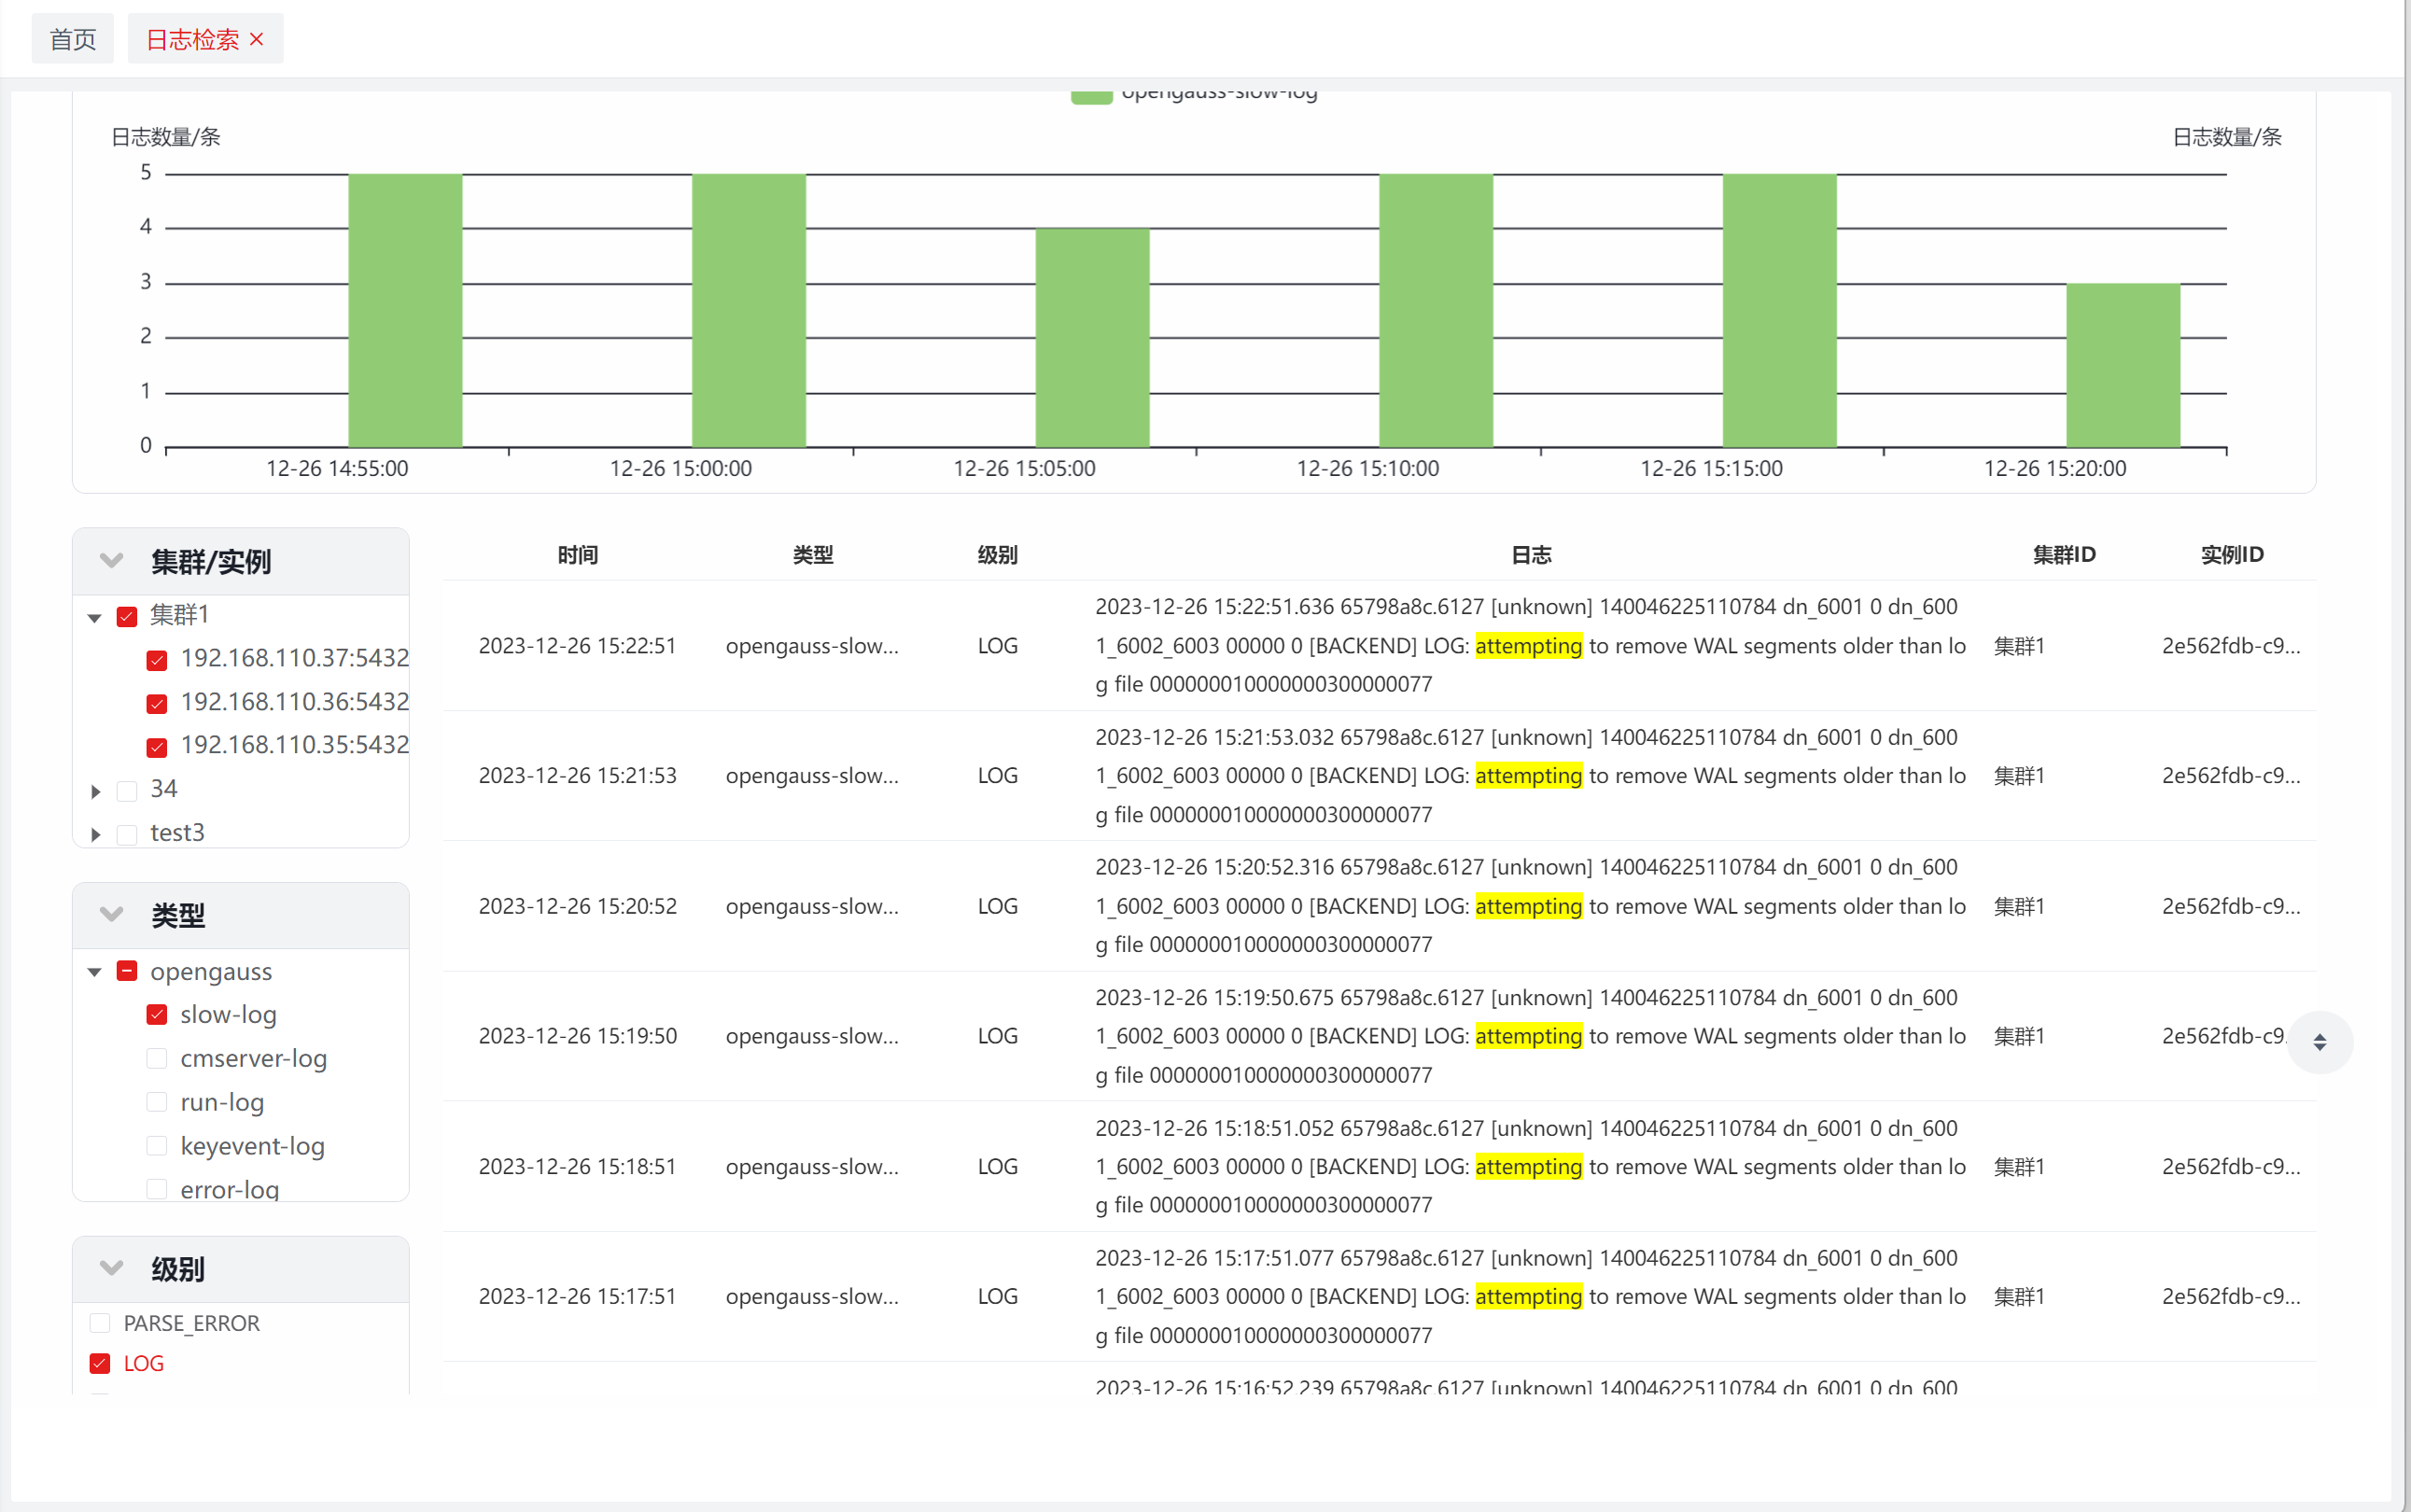The image size is (2411, 1512).
Task: Expand the test3 cluster node
Action: [95, 834]
